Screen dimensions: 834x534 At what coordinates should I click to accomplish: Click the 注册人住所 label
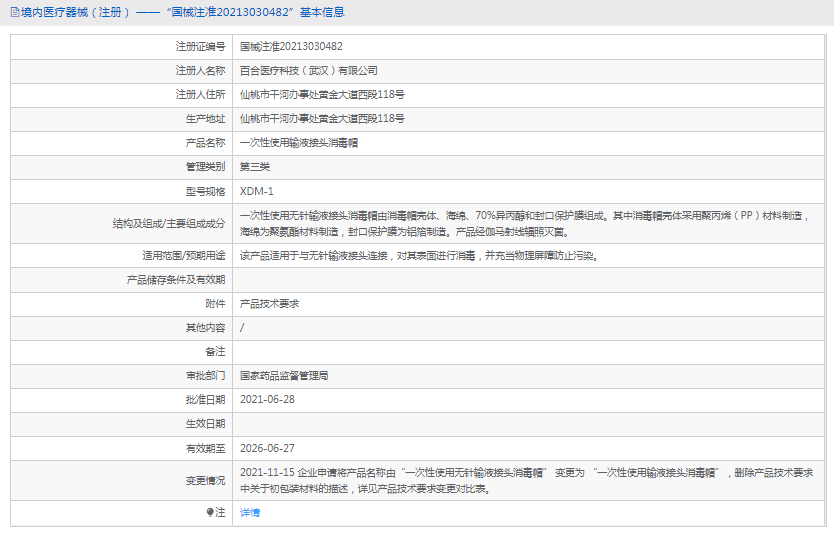(x=201, y=95)
